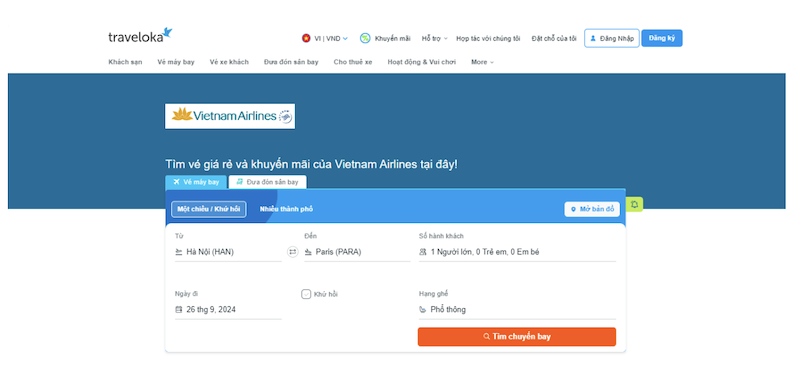Click the Vietnam flag icon
Image resolution: width=800 pixels, height=377 pixels.
pos(306,38)
